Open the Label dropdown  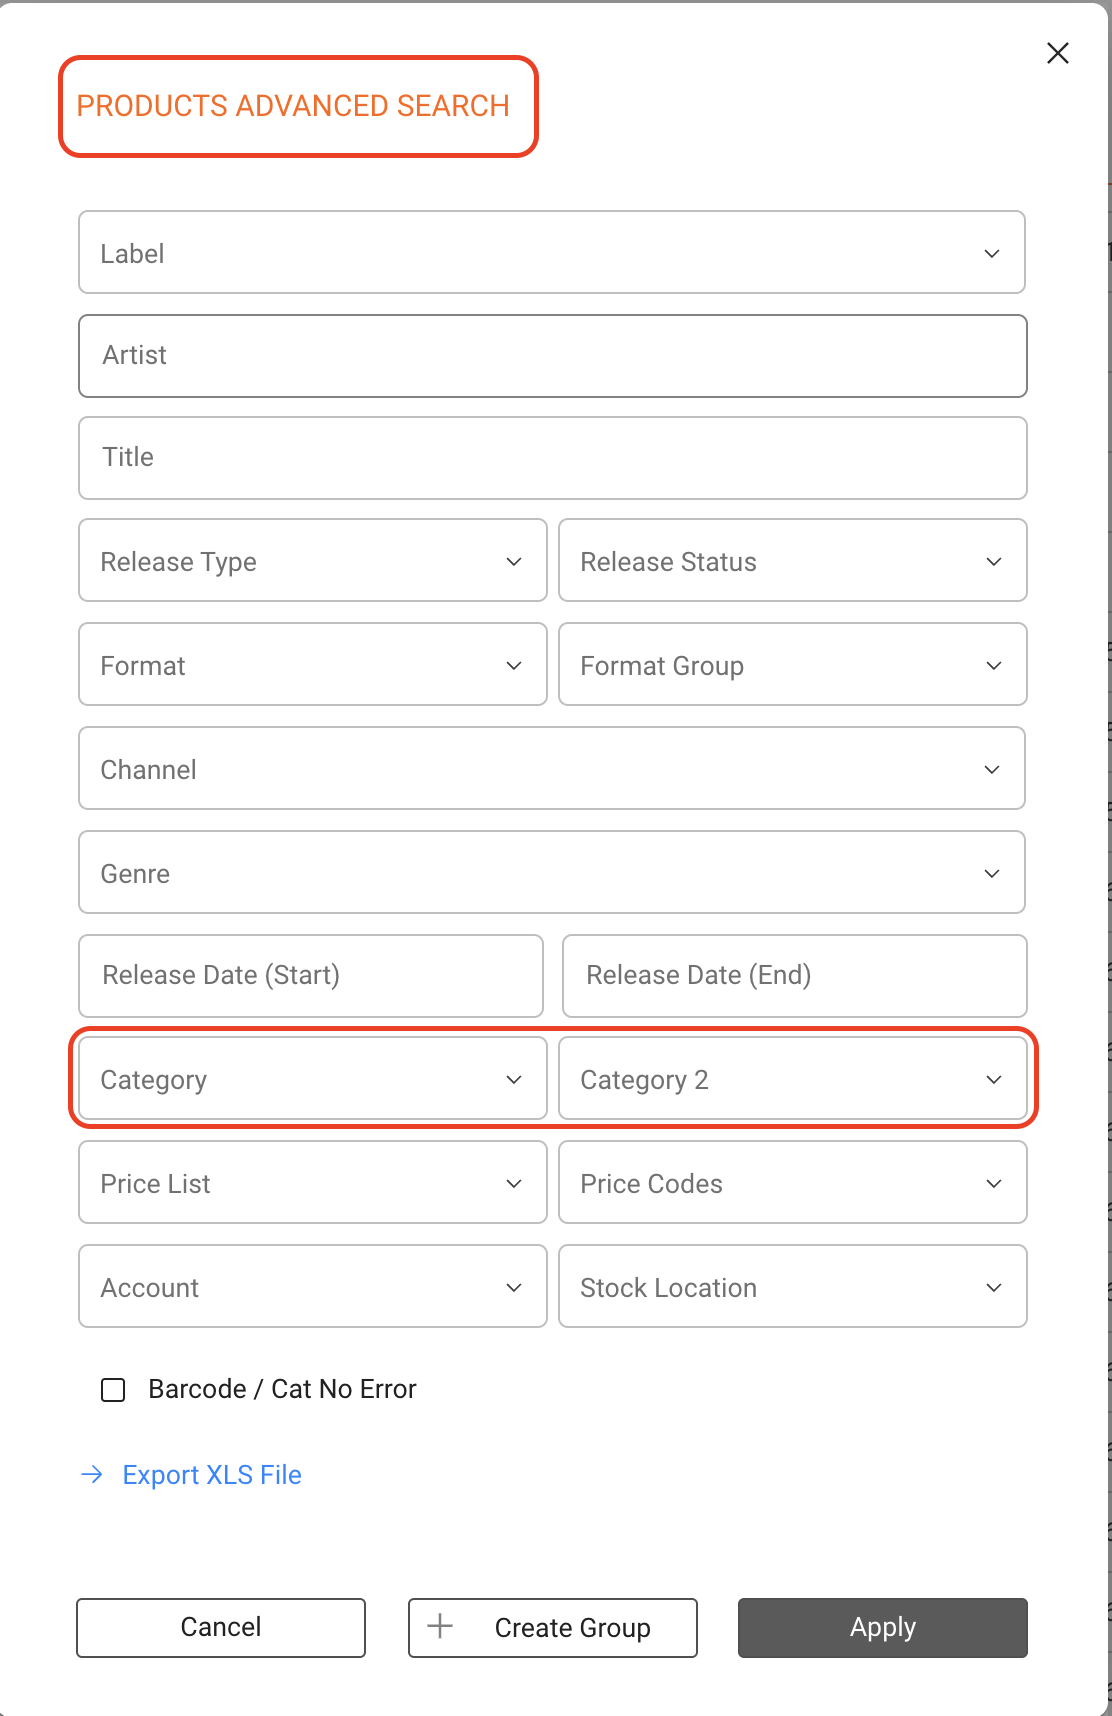(x=552, y=252)
